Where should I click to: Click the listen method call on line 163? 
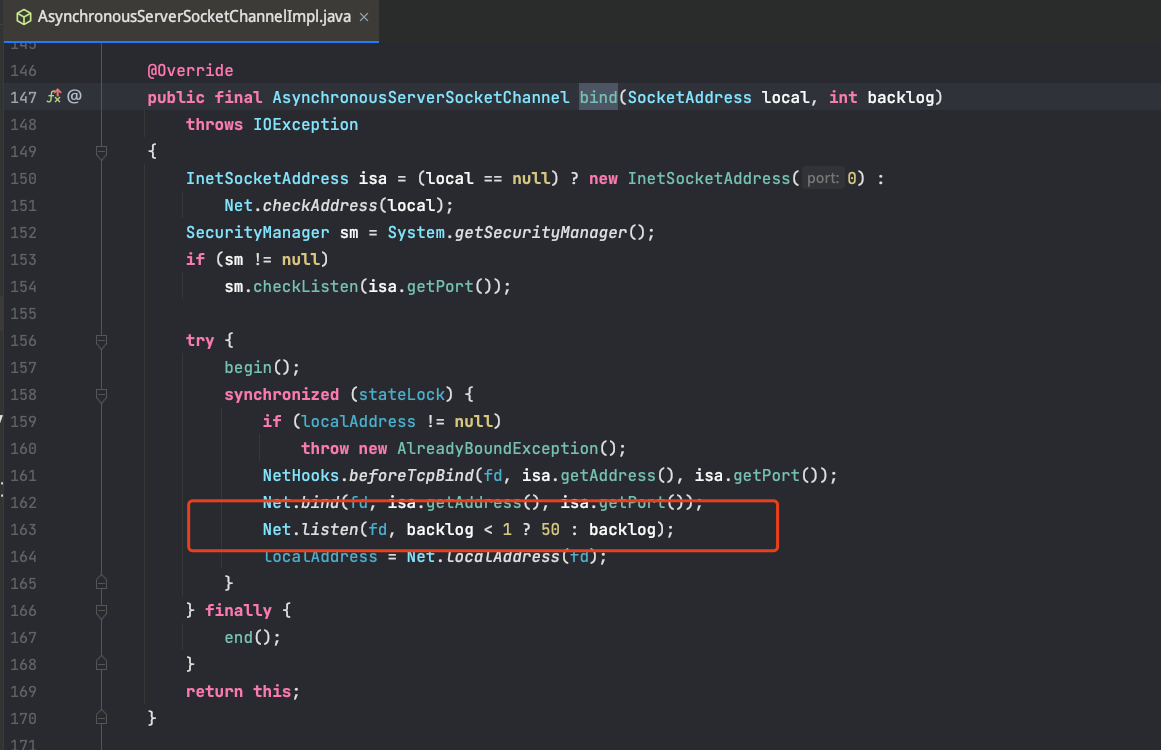[329, 529]
